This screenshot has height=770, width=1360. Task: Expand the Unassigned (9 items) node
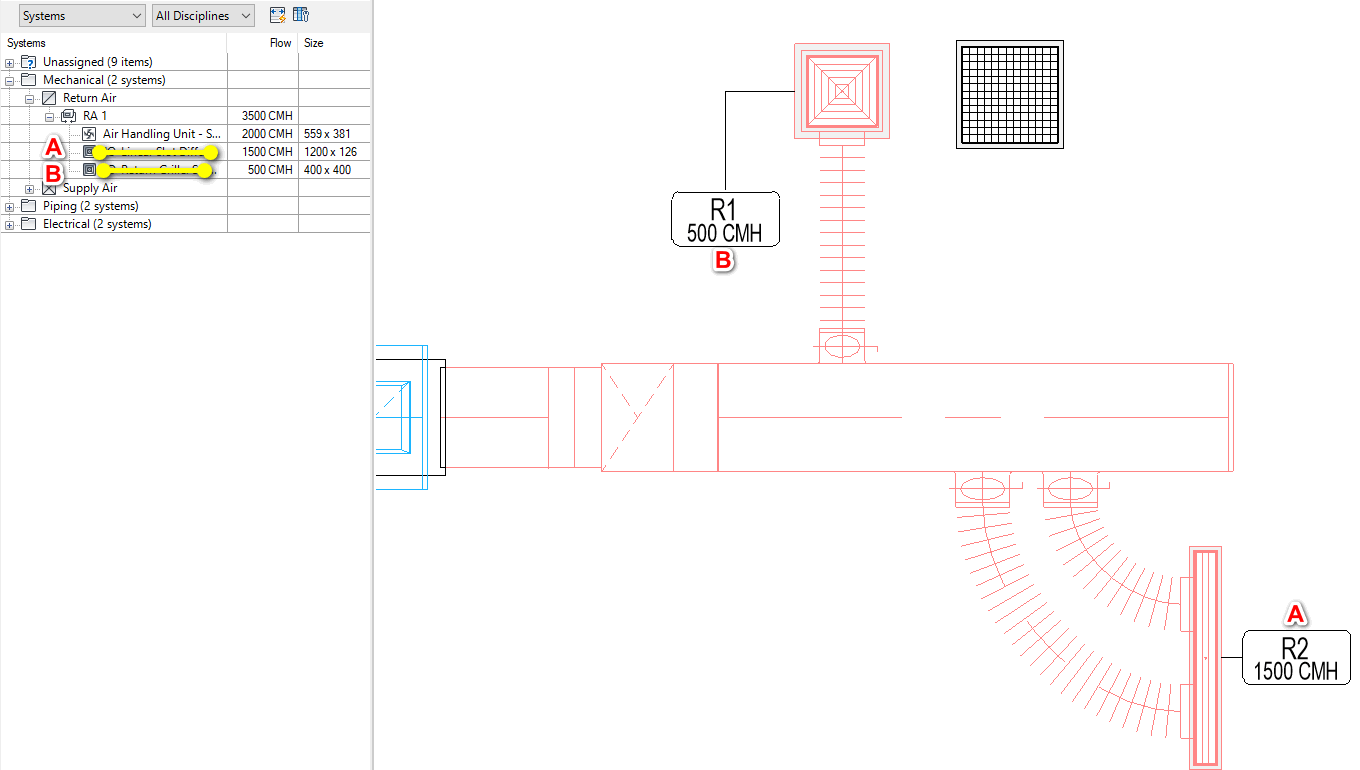[10, 63]
